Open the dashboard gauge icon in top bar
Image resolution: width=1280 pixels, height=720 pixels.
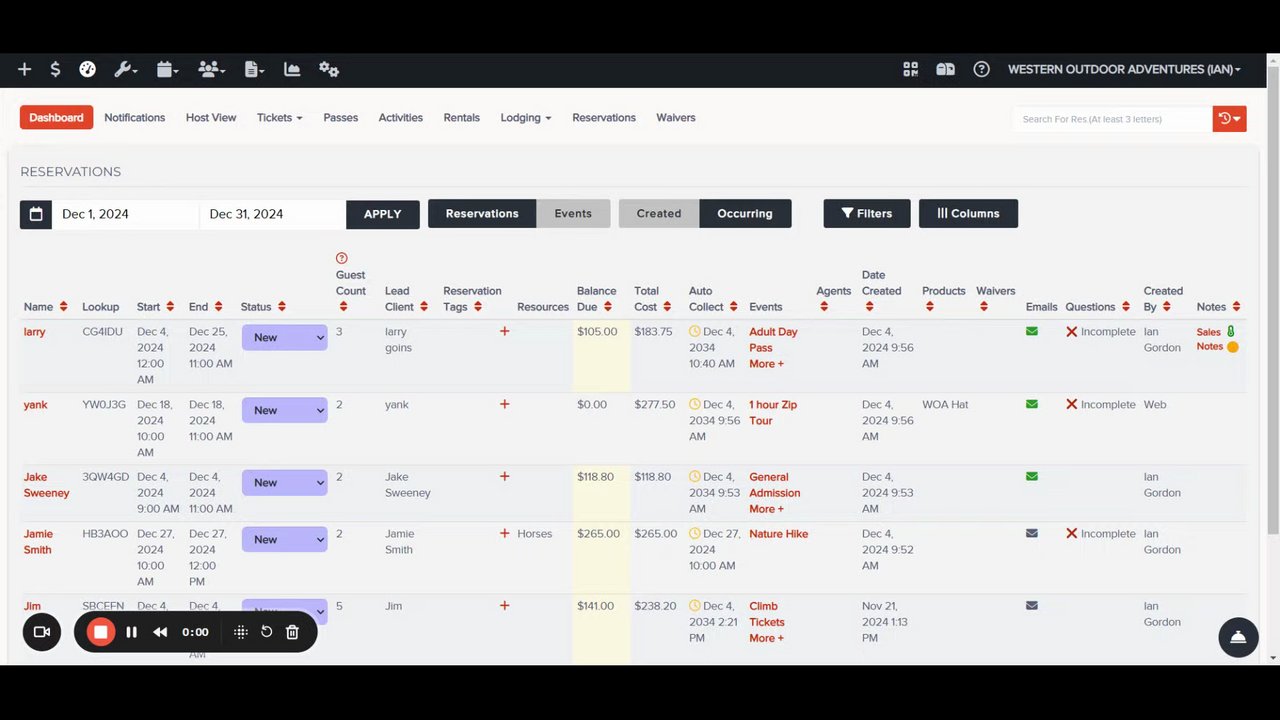coord(88,69)
